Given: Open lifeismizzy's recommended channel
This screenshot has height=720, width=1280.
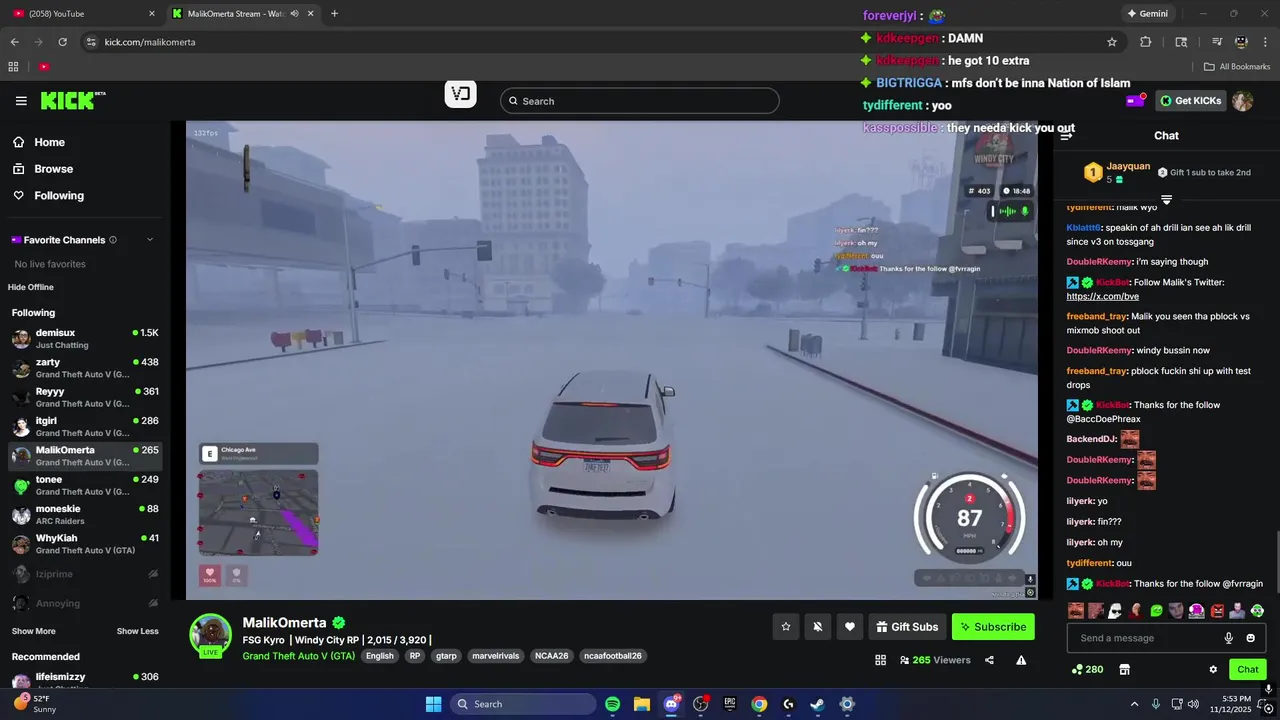Looking at the screenshot, I should (x=85, y=680).
